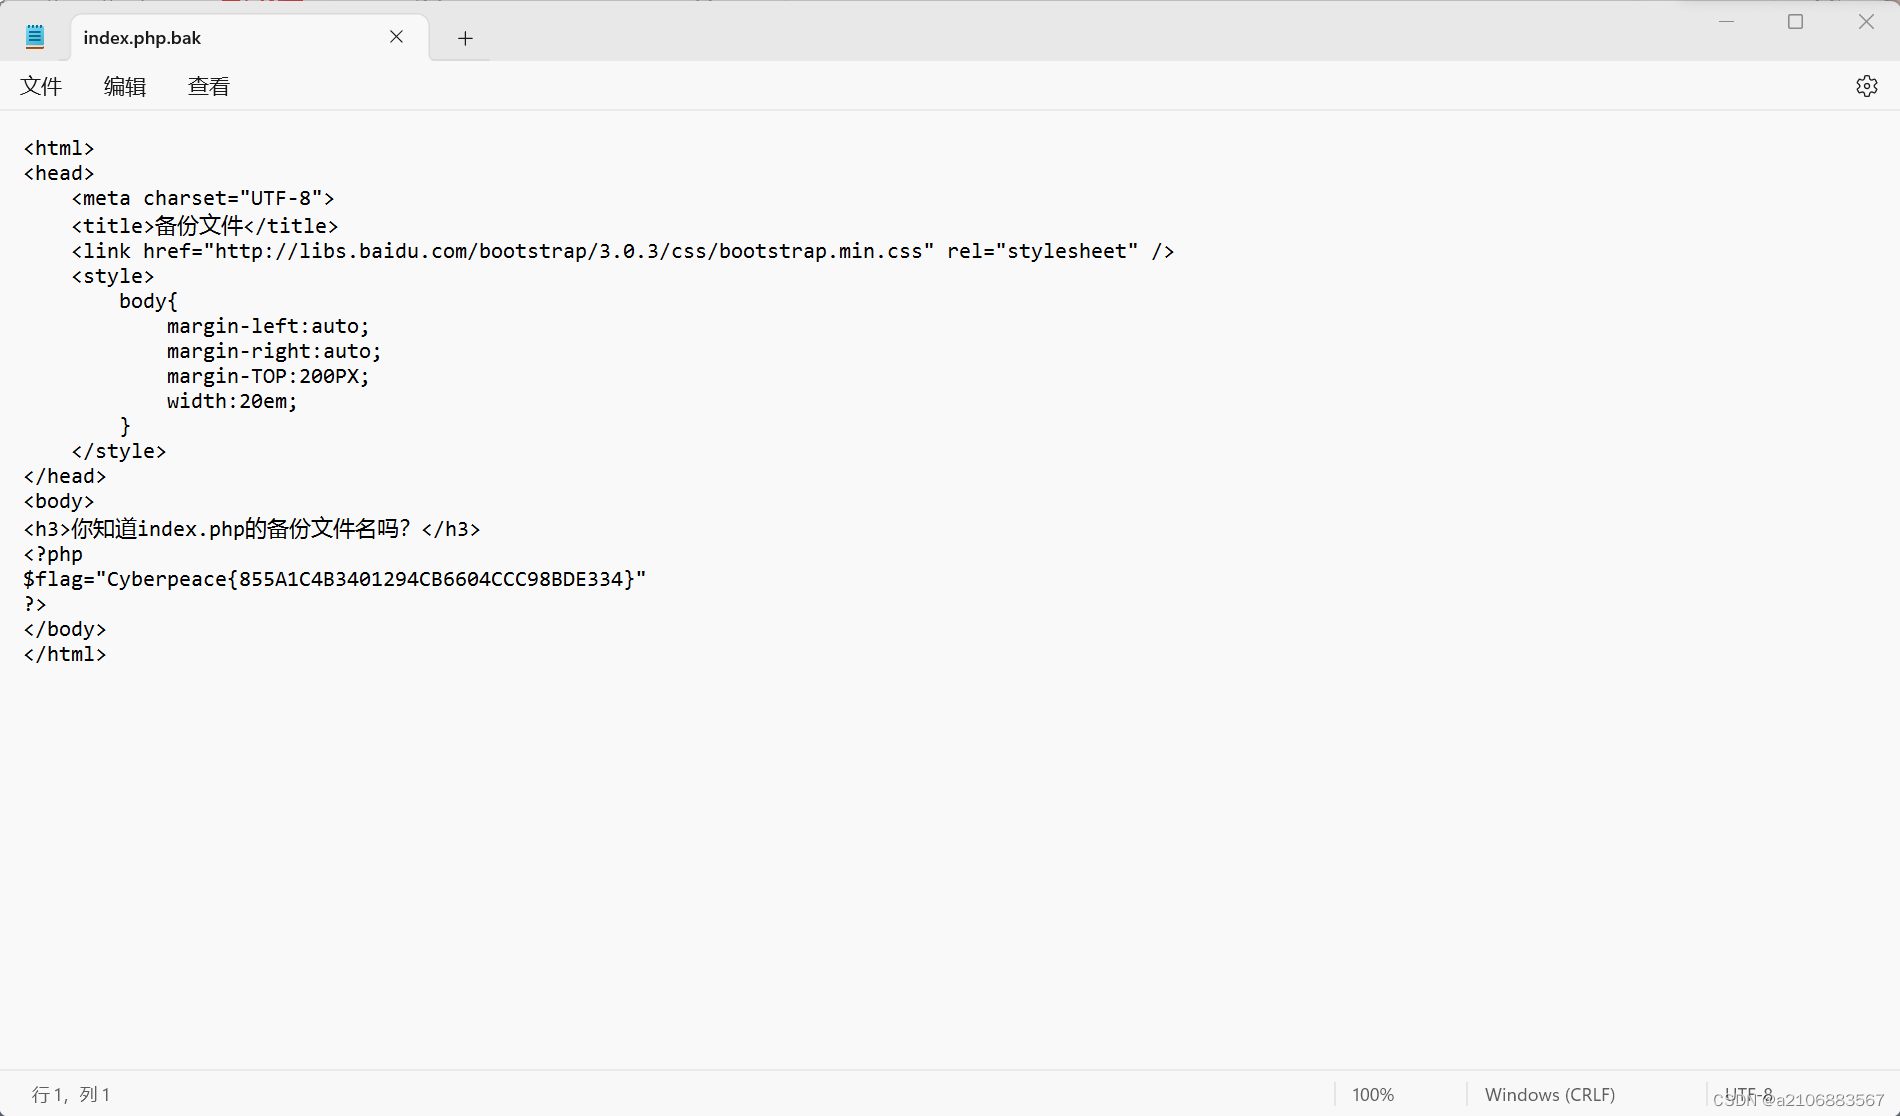Click the <title>备份文件</title> line
The image size is (1900, 1116).
[x=204, y=225]
